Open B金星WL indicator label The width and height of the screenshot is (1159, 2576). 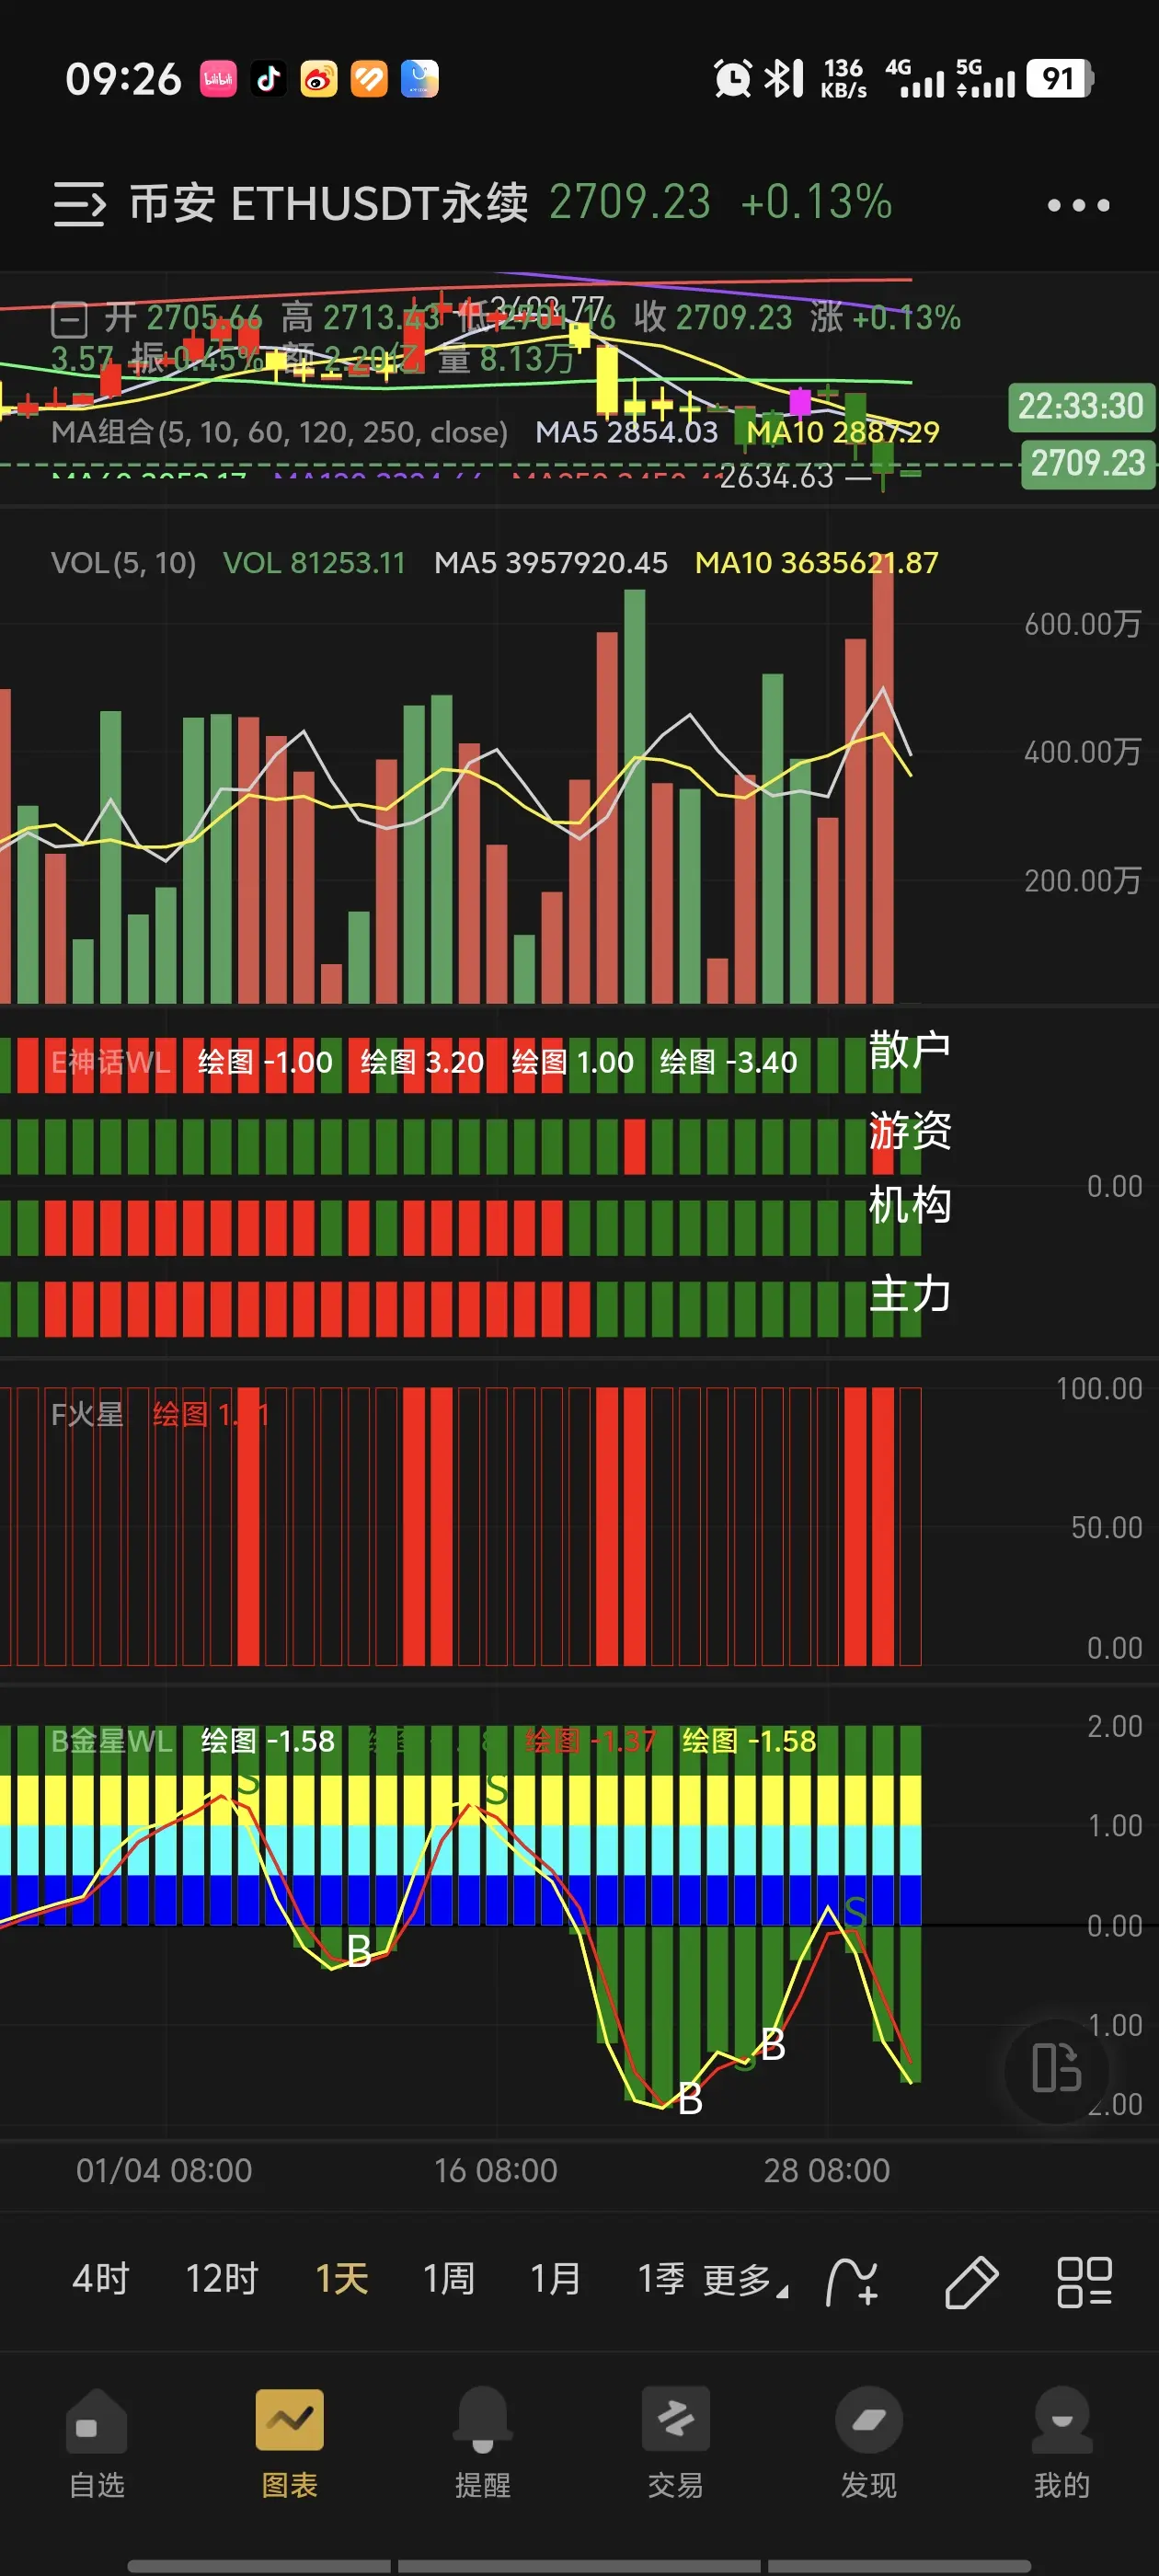click(x=112, y=1741)
